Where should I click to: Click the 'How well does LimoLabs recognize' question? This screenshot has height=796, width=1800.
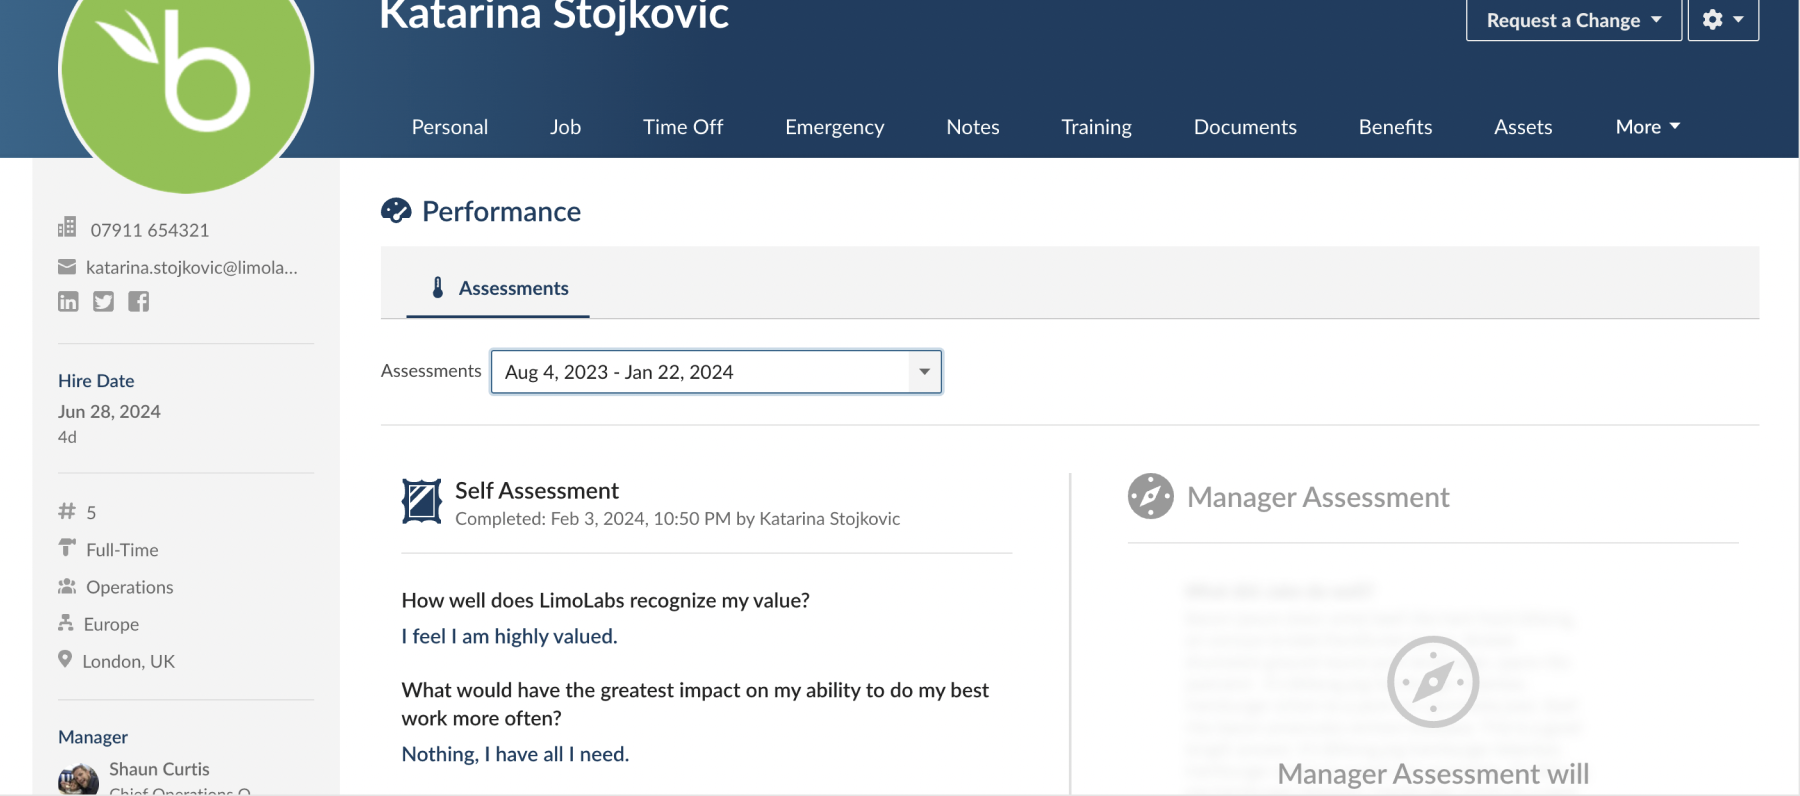coord(605,600)
